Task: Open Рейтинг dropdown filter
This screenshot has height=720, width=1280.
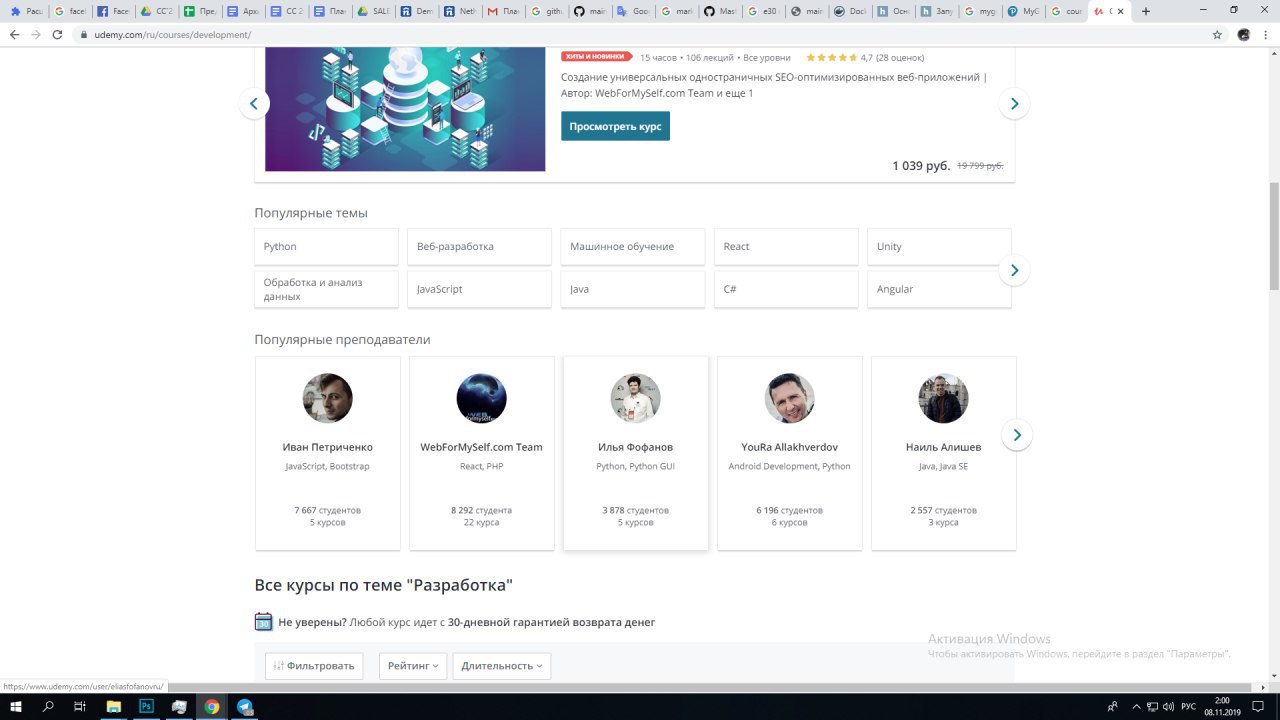Action: pyautogui.click(x=413, y=666)
